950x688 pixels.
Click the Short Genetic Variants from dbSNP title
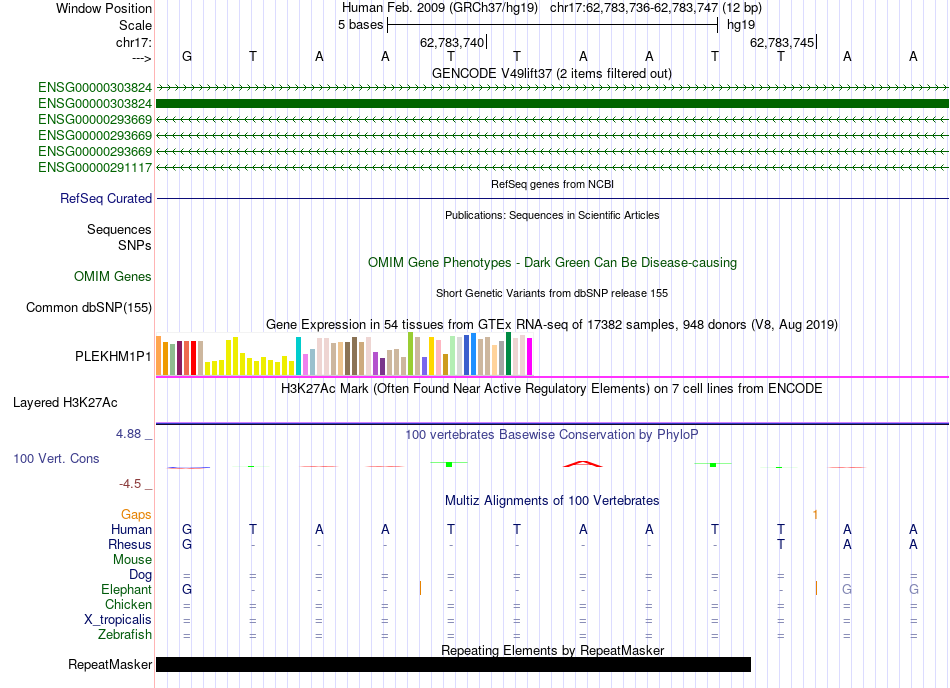[x=552, y=293]
